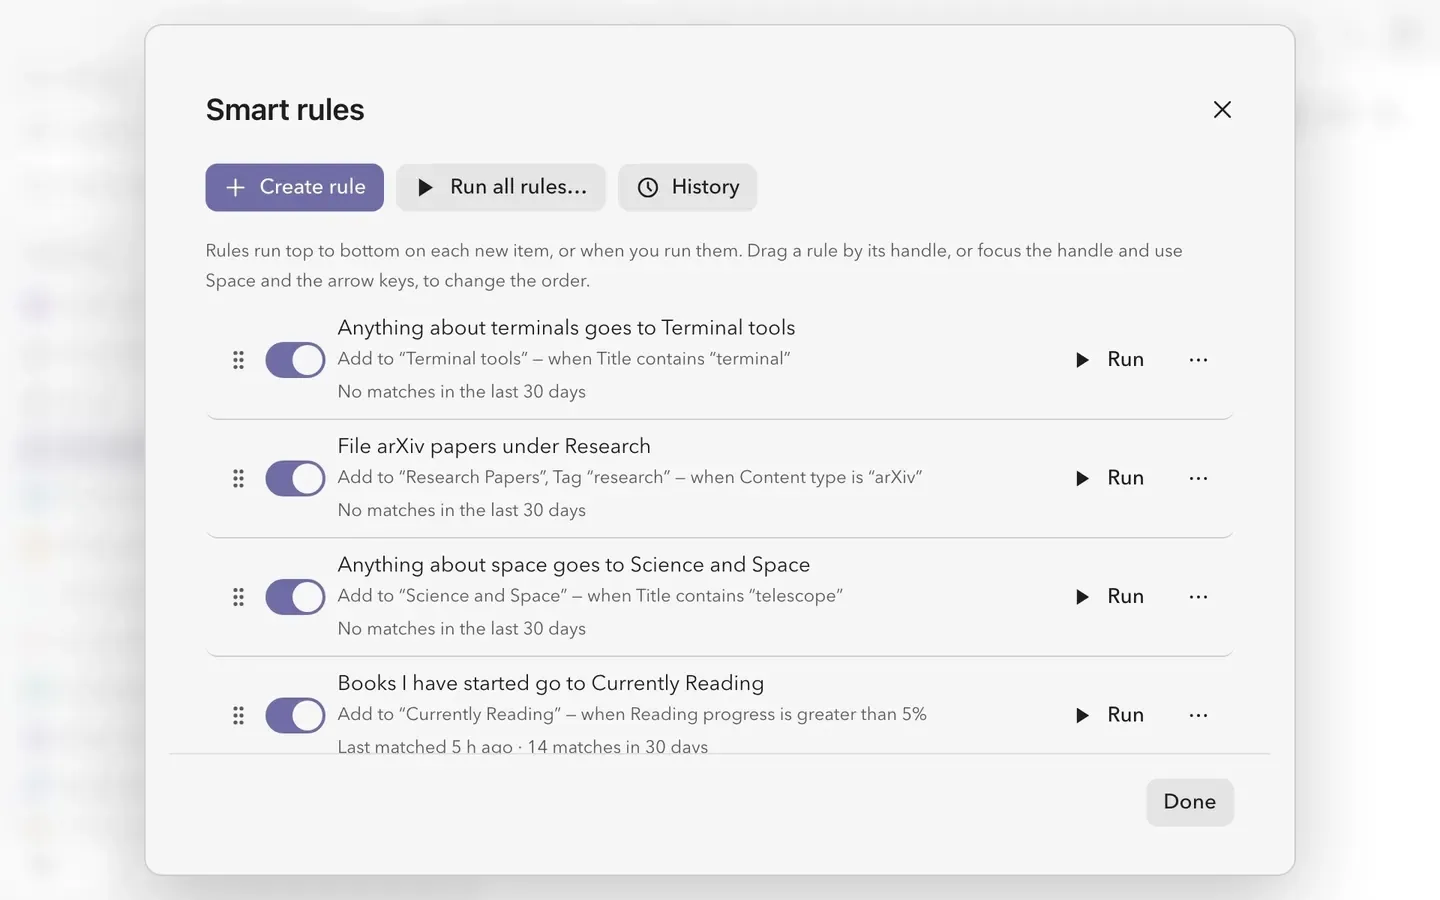Grab drag handle of arXiv papers rule
The height and width of the screenshot is (900, 1440).
click(x=238, y=479)
